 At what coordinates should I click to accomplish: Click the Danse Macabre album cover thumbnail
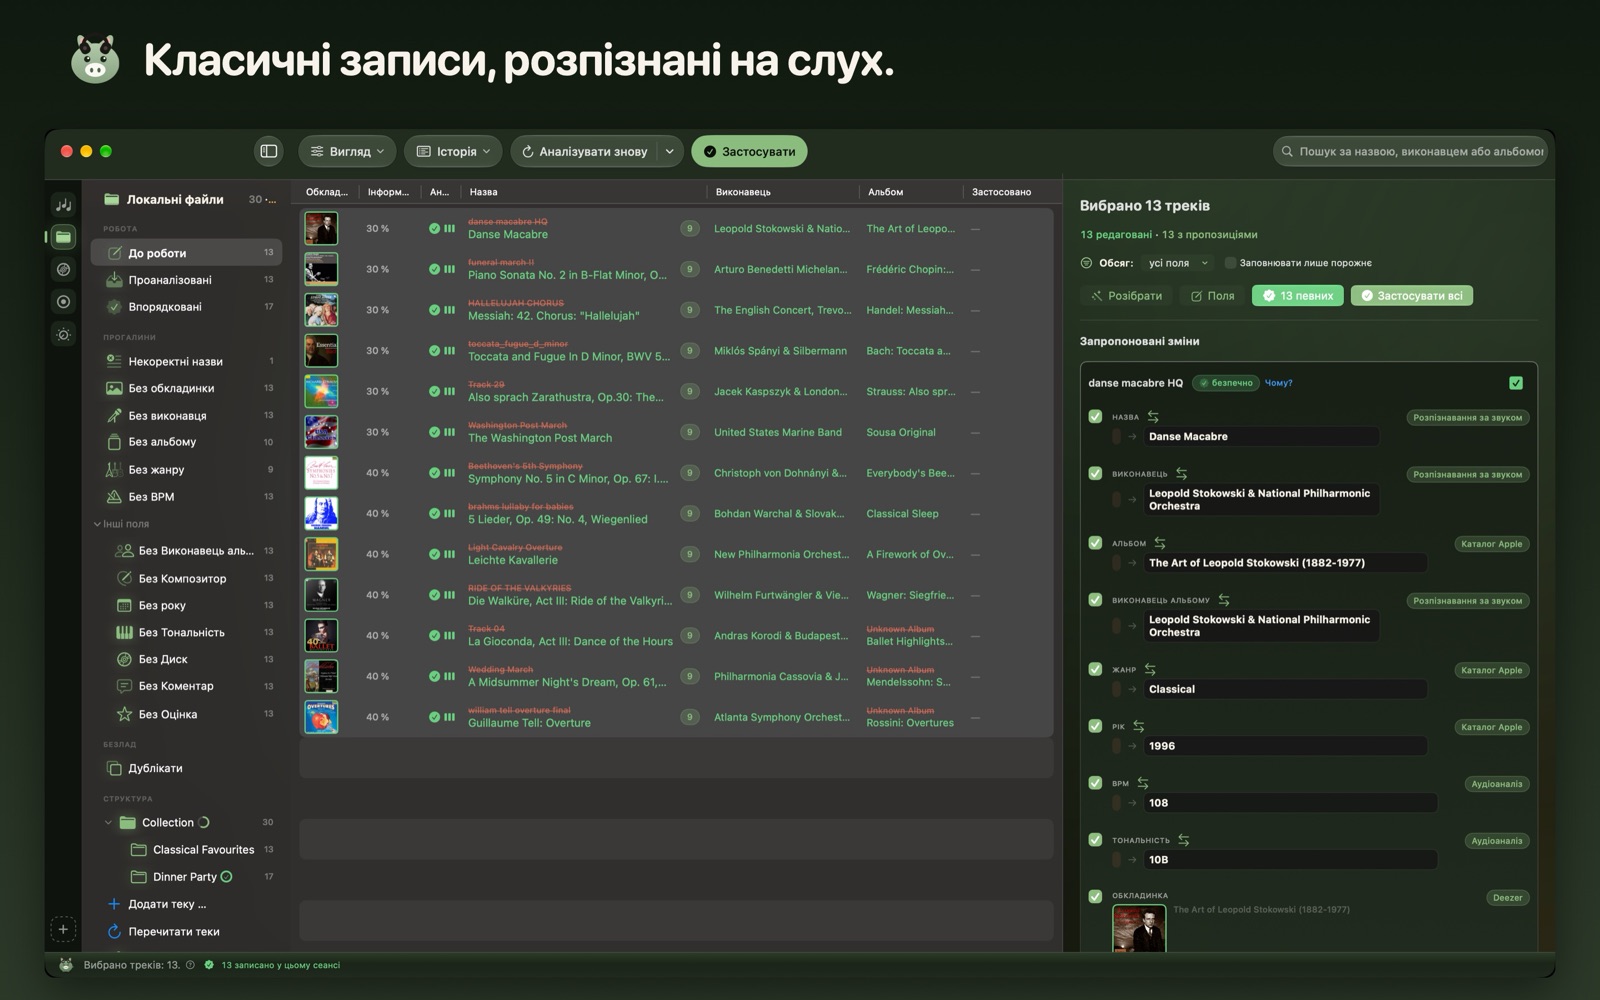click(321, 228)
